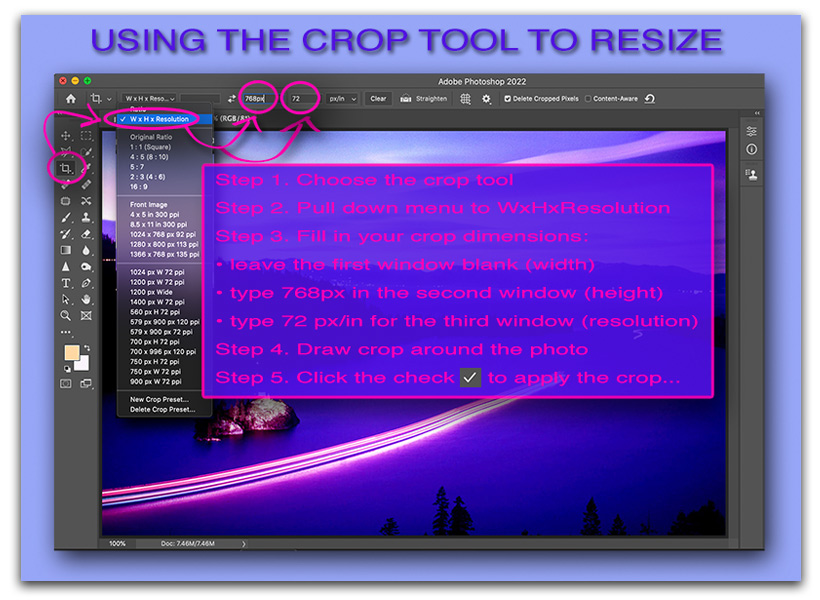Click the foreground color swatch
The height and width of the screenshot is (600, 820).
pos(70,353)
